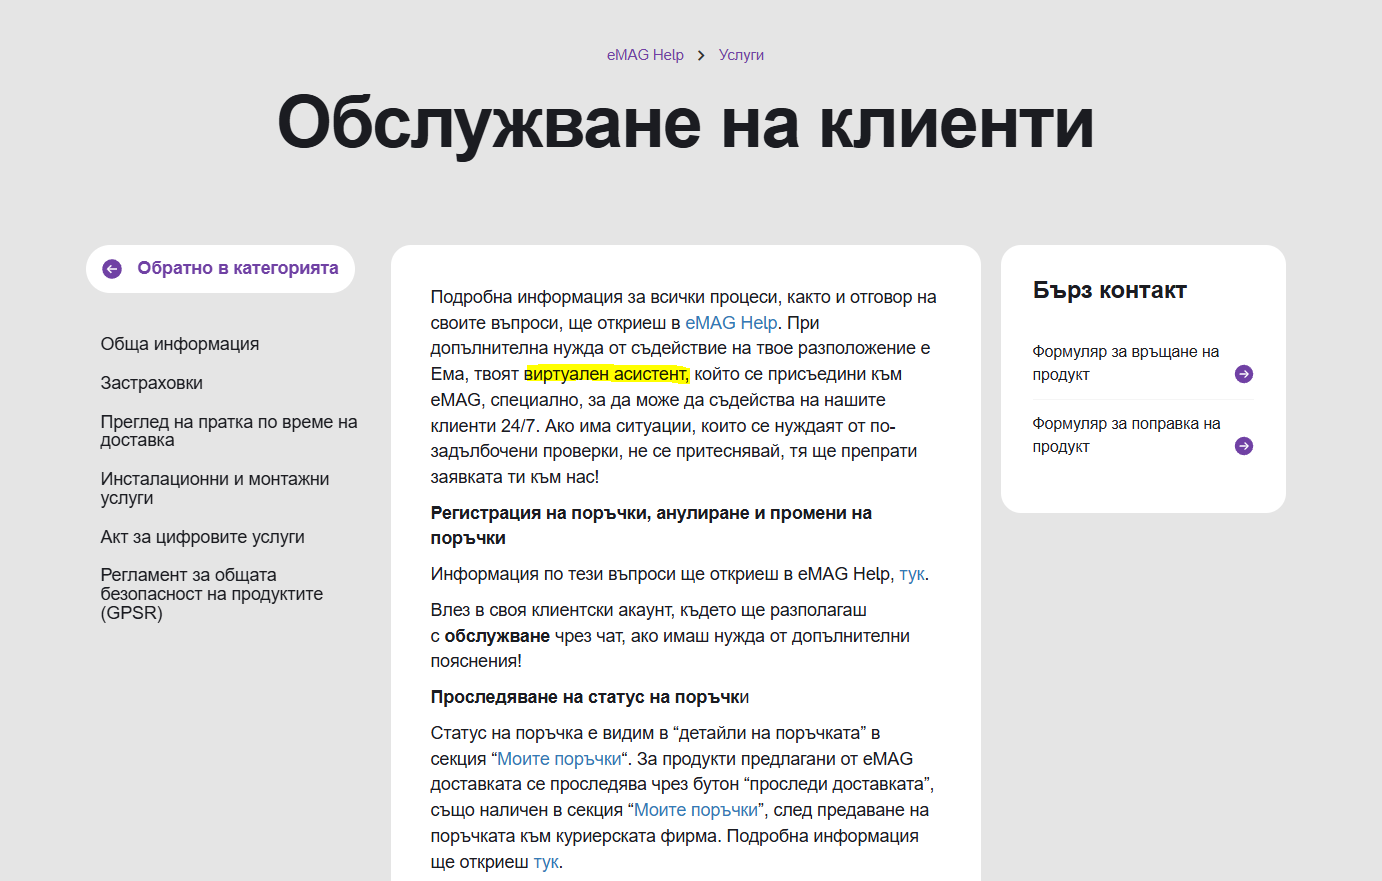Click arrow icon for Формуляр за връщане

point(1243,374)
